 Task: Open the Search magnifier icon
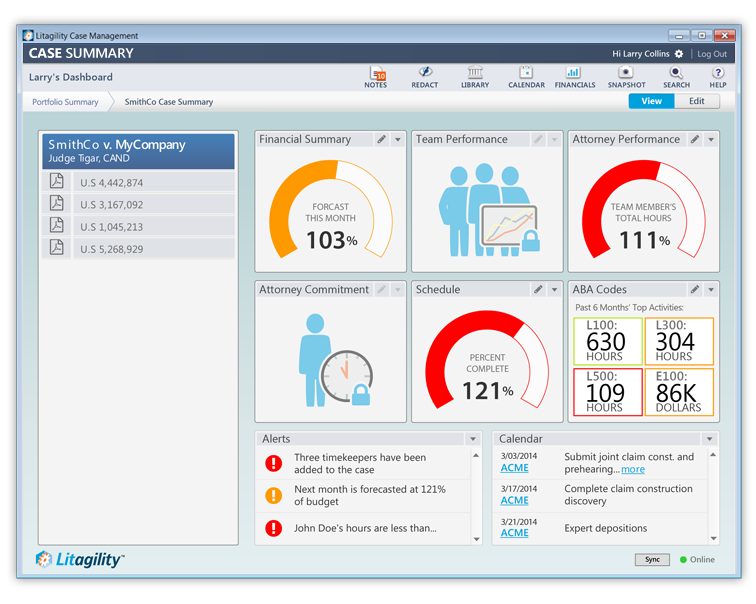click(676, 77)
